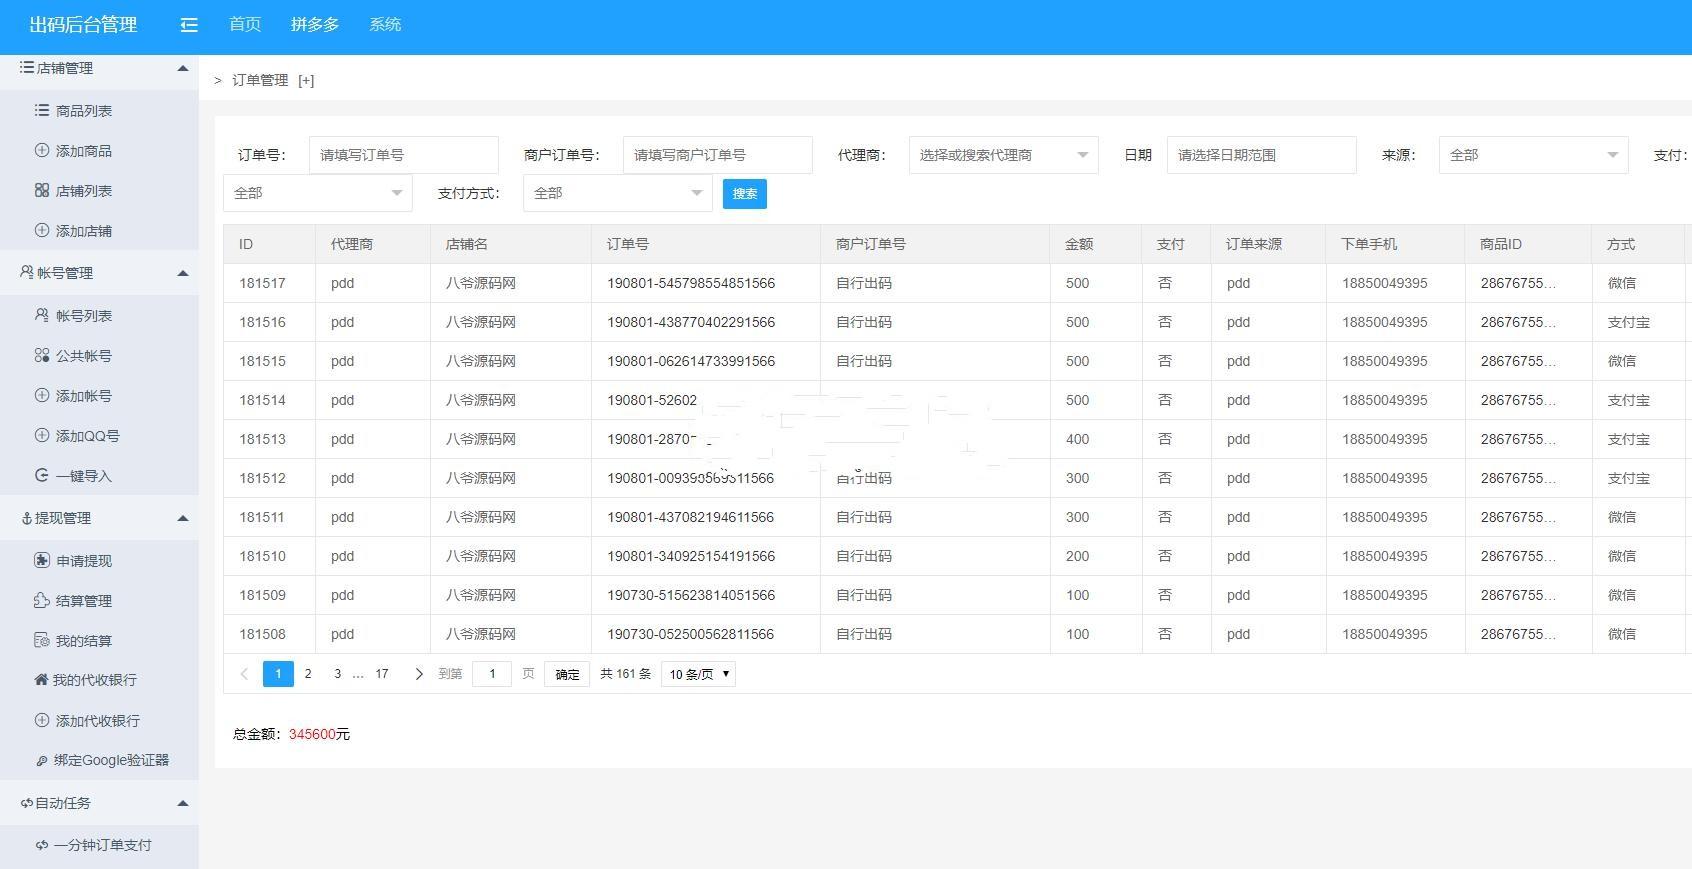Click the total amount 345600
Viewport: 1692px width, 869px height.
pyautogui.click(x=312, y=735)
